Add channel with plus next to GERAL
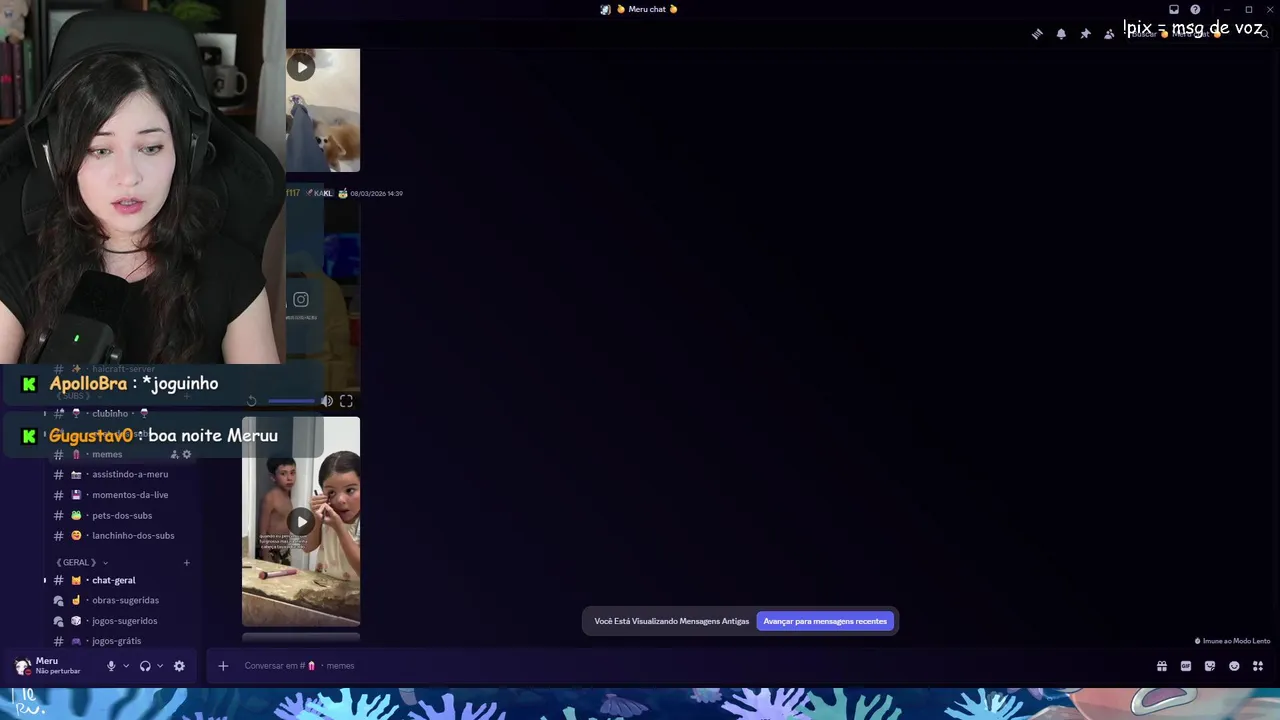 pos(186,563)
